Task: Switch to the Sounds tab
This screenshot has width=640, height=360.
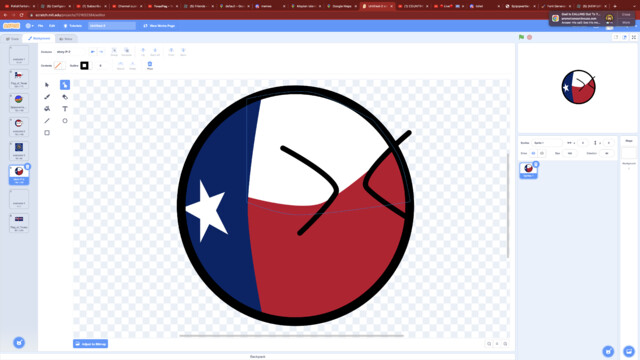Action: 65,39
